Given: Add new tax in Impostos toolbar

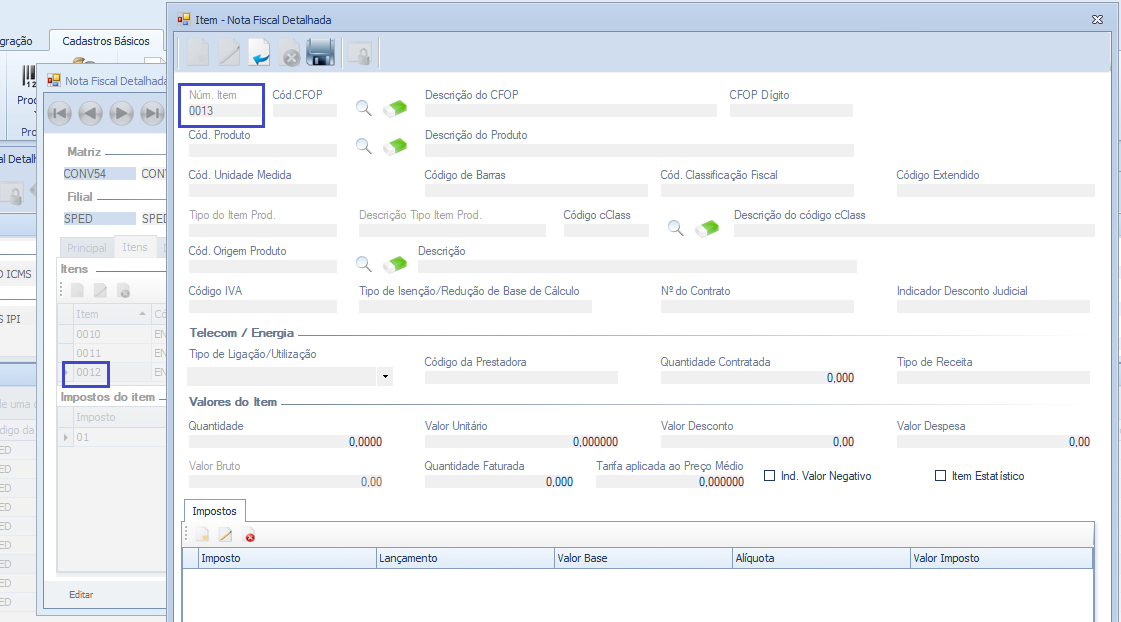Looking at the screenshot, I should pos(203,535).
